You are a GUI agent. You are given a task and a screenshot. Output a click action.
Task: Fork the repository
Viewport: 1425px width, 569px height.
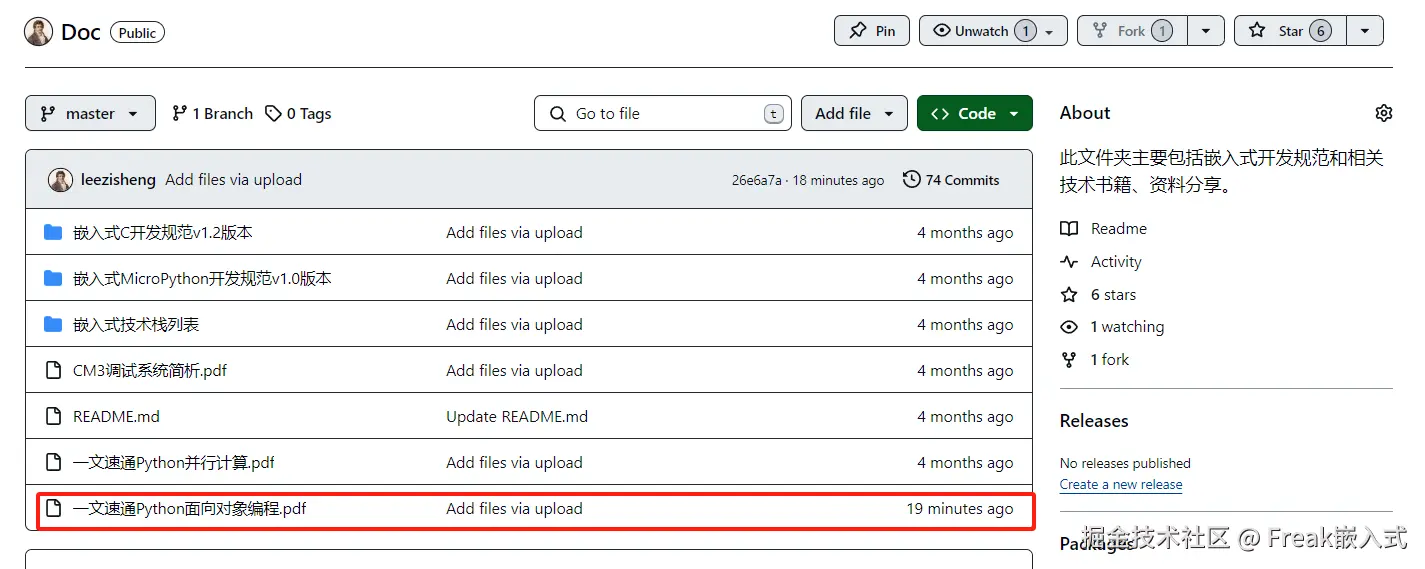click(1132, 31)
